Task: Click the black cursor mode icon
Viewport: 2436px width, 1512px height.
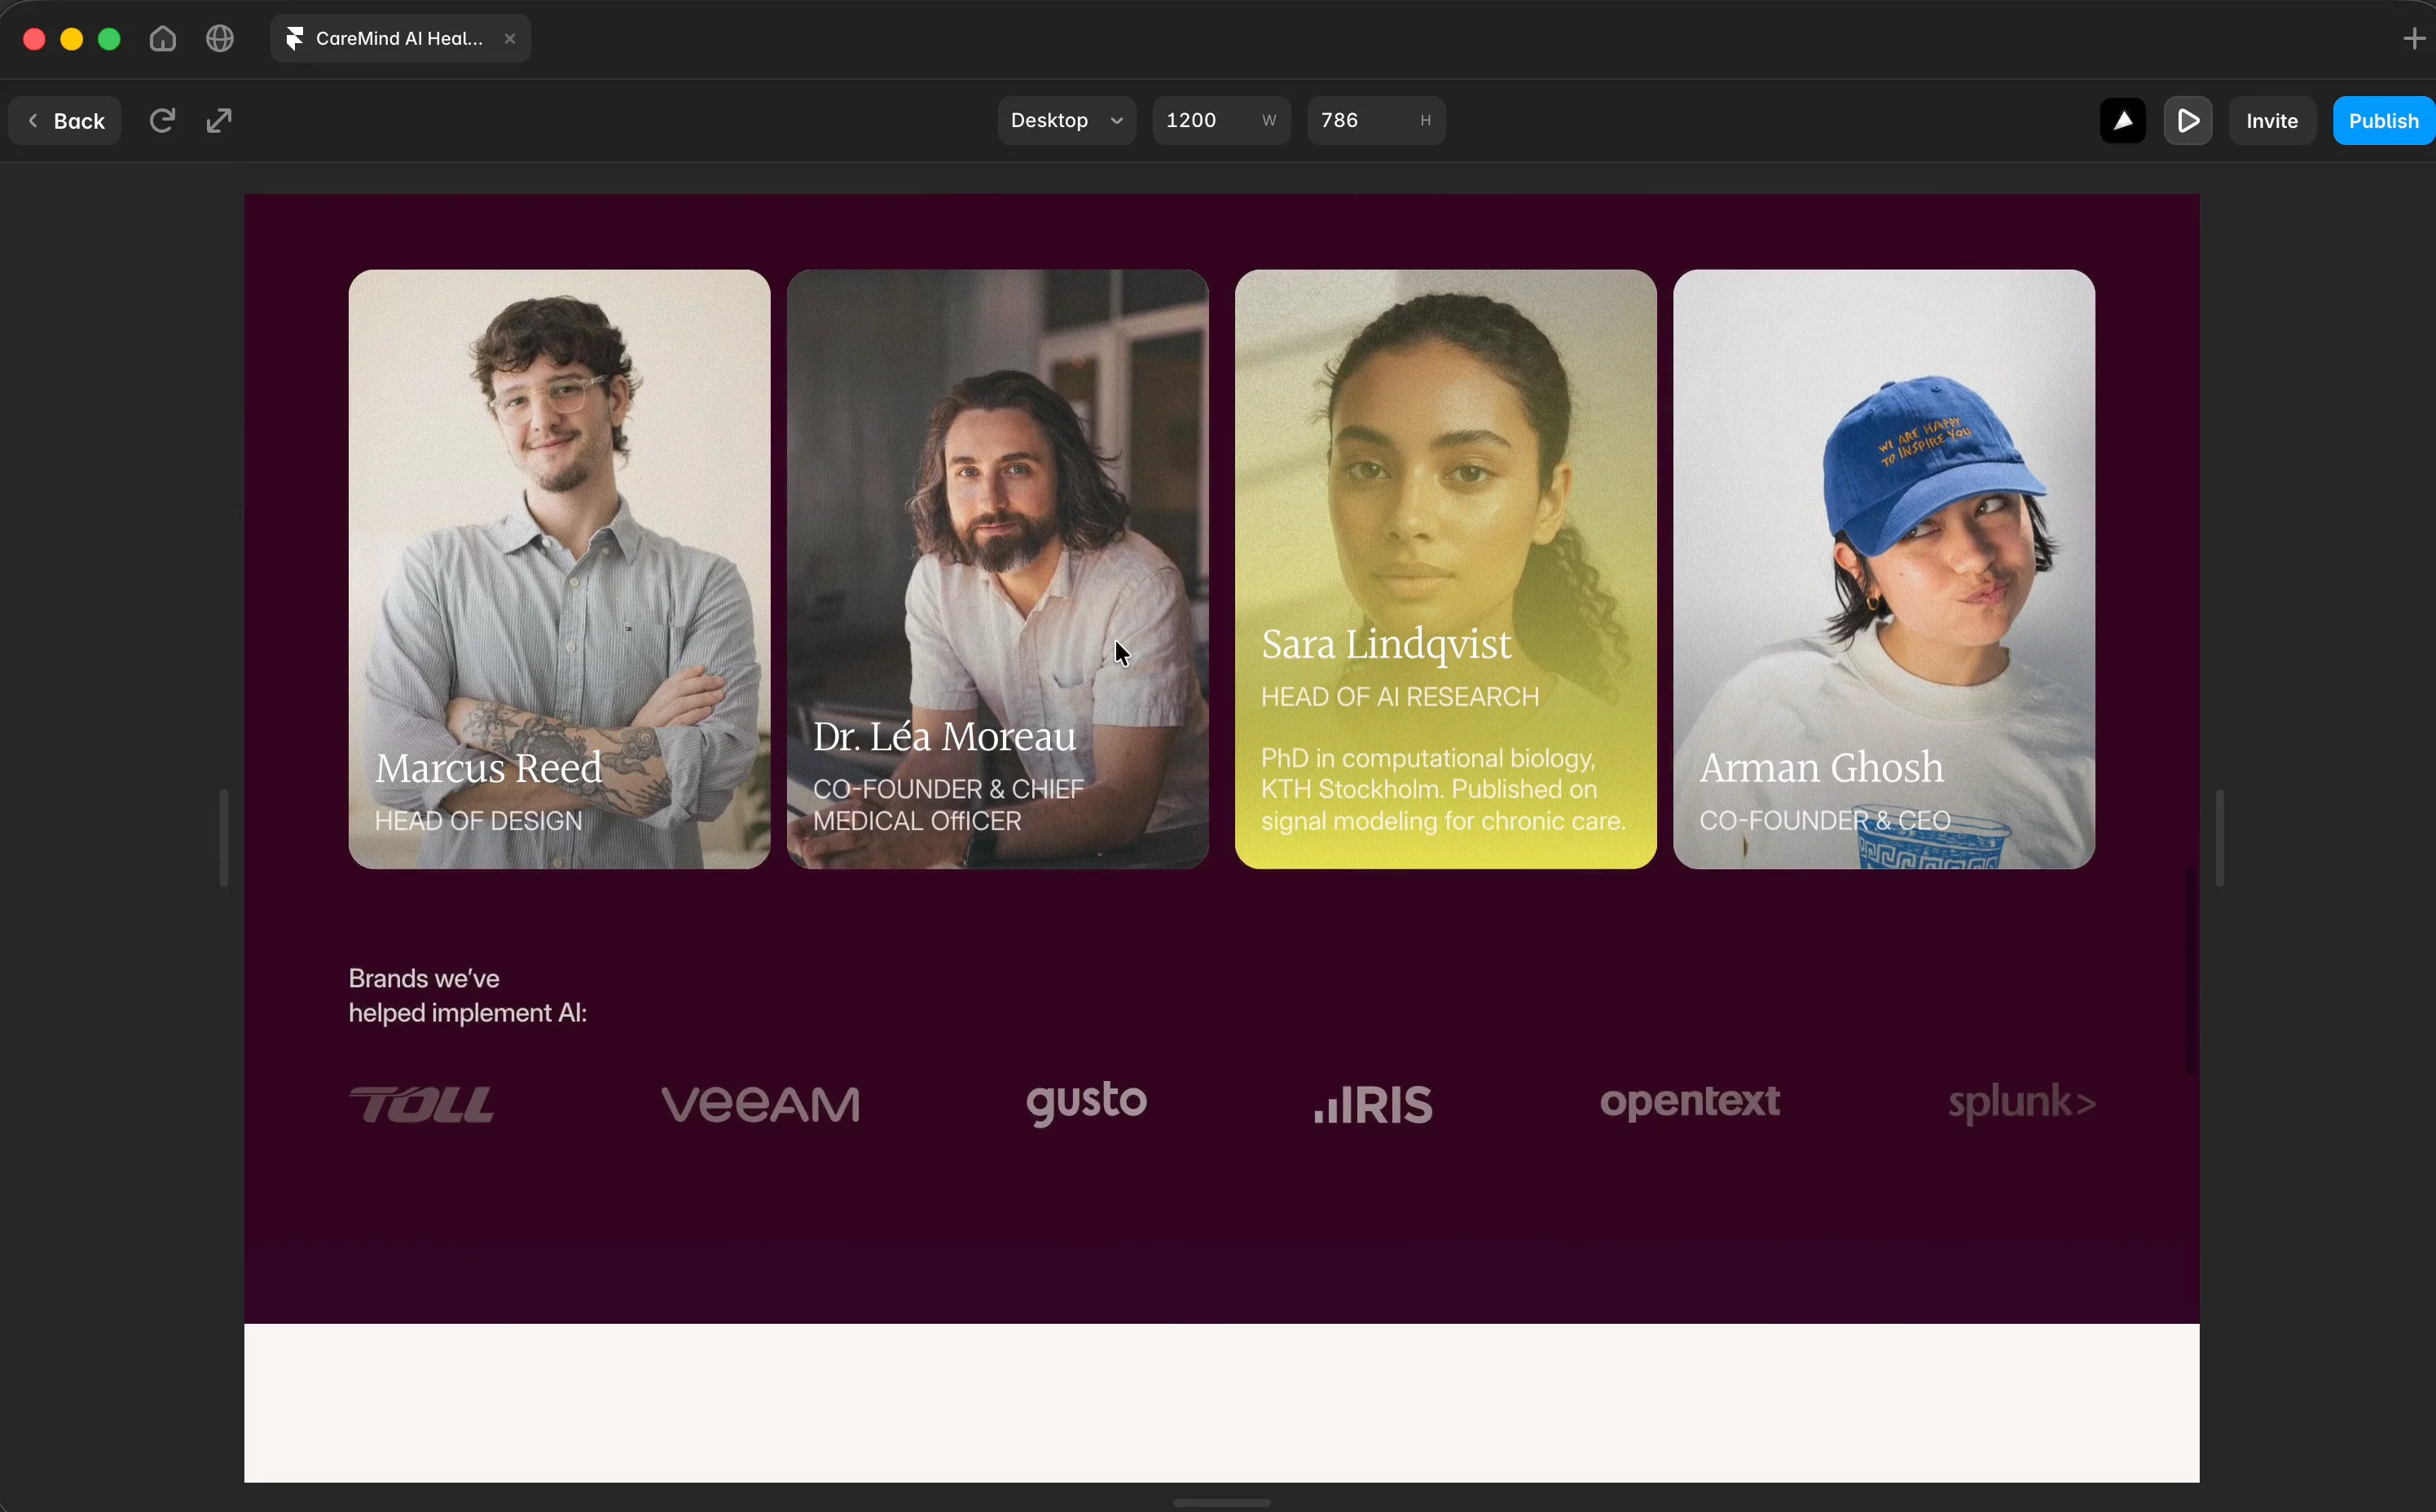Action: [2123, 121]
